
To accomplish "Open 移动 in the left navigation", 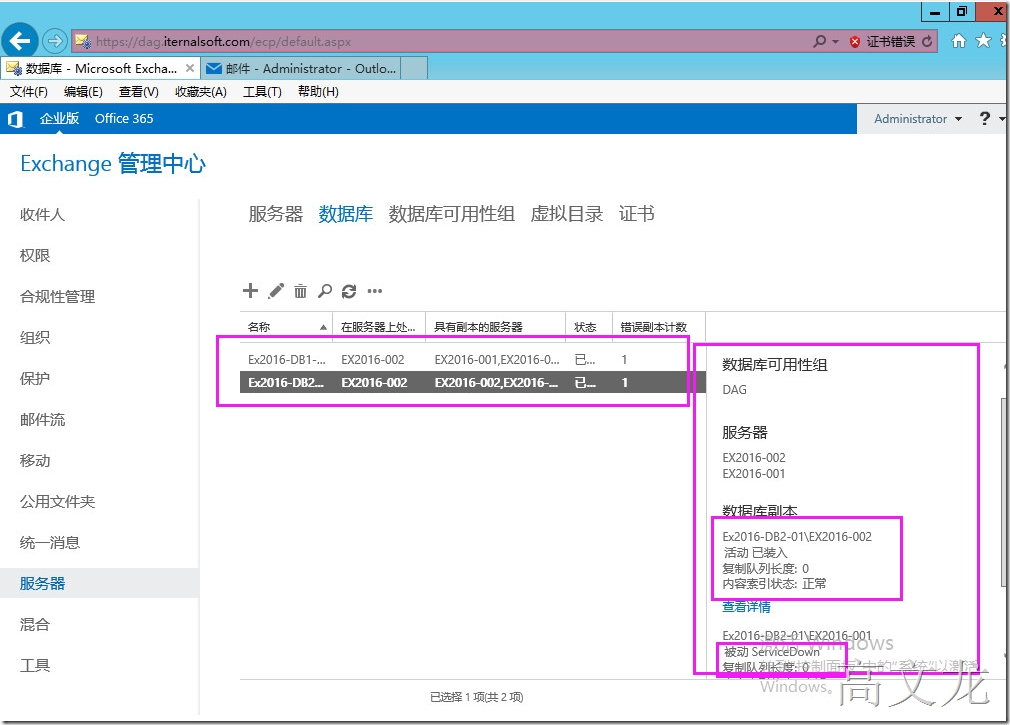I will (35, 460).
